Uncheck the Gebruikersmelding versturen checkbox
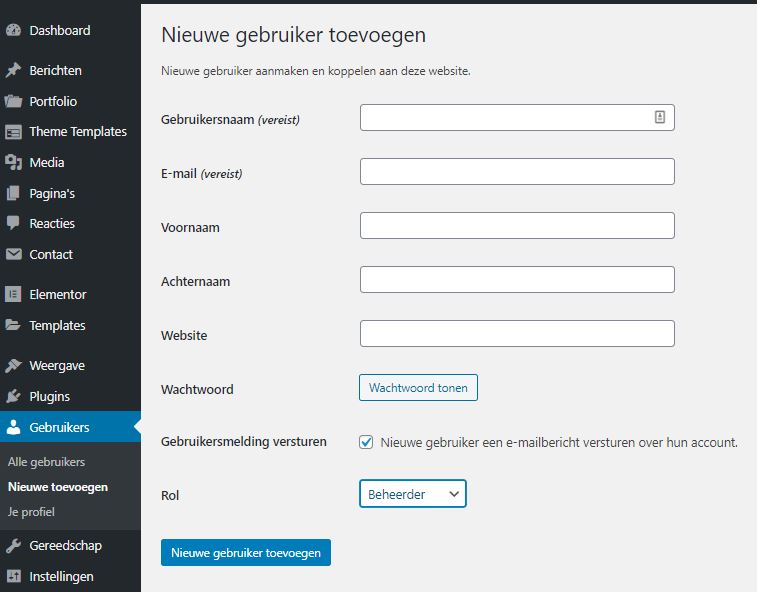757x592 pixels. click(x=367, y=442)
